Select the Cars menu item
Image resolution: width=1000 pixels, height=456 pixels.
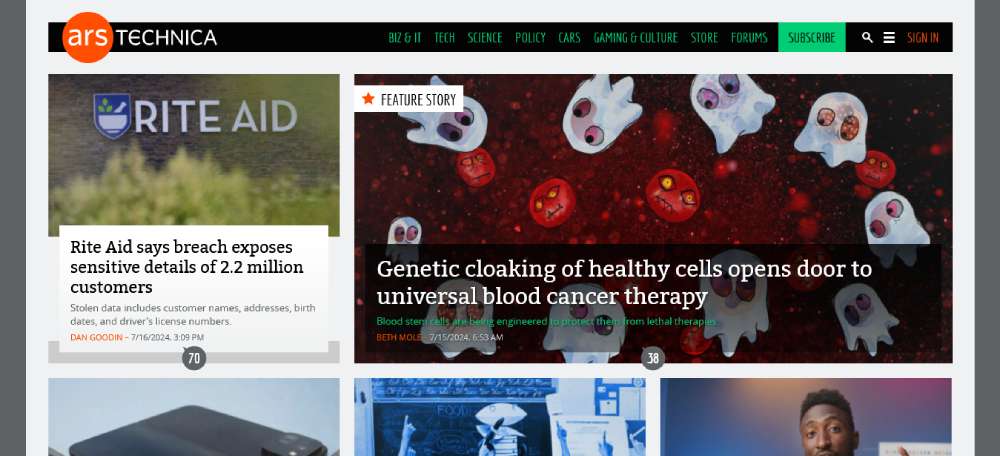point(570,38)
